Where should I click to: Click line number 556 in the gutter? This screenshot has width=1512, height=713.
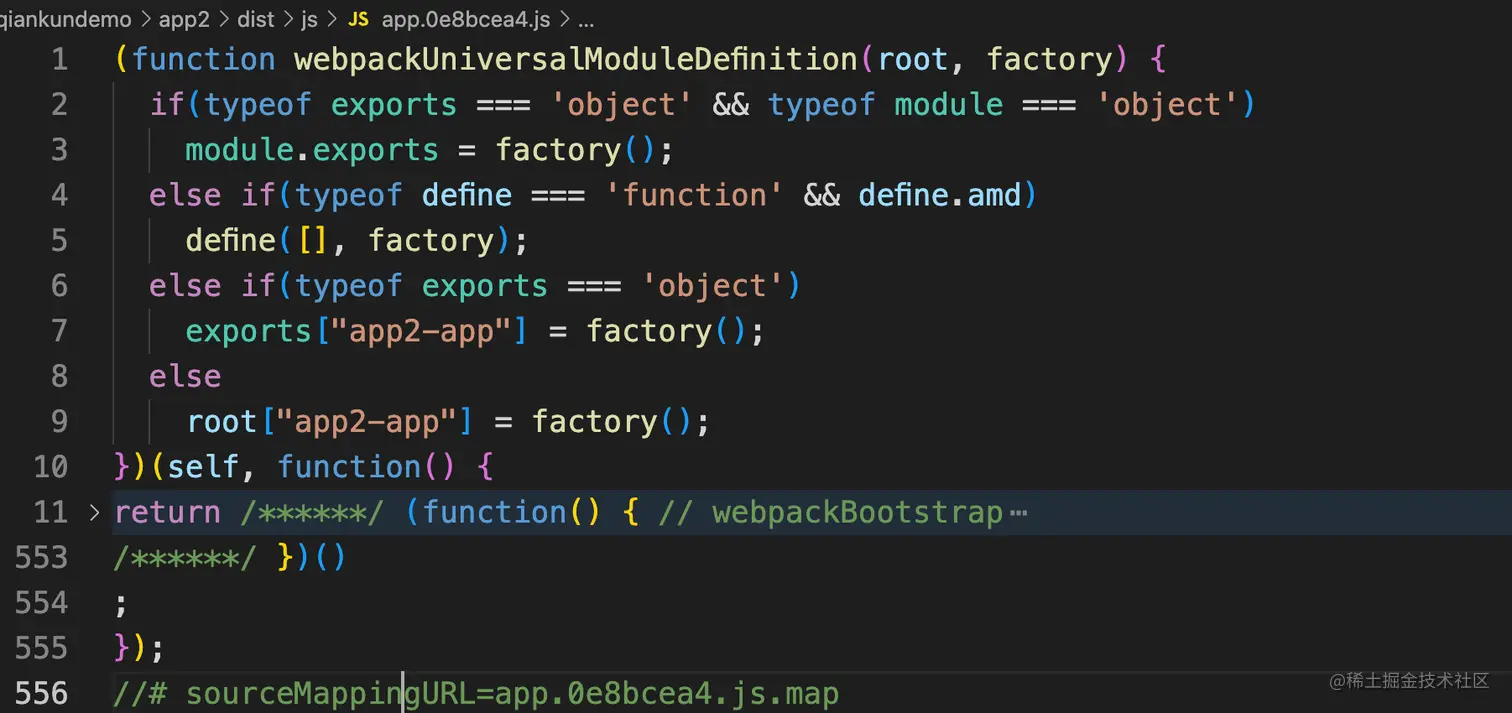pyautogui.click(x=42, y=693)
